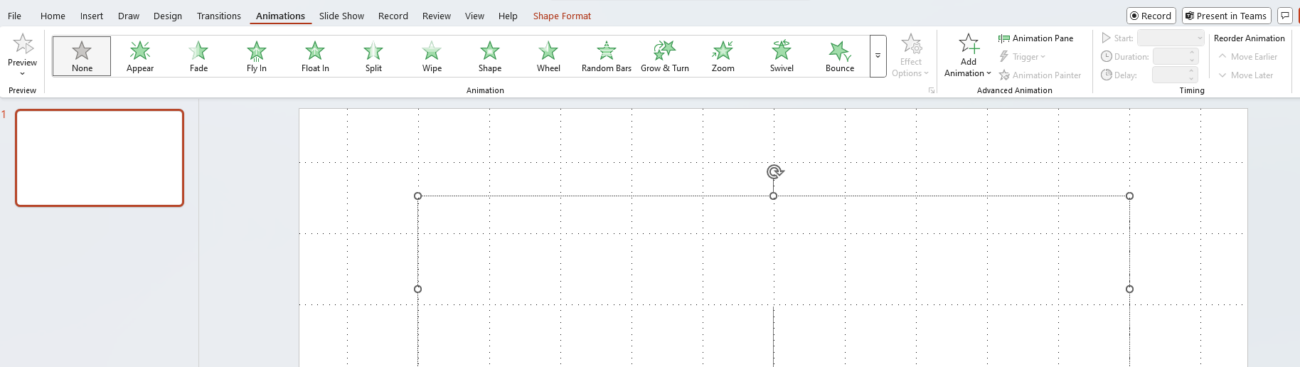This screenshot has height=367, width=1300.
Task: Open the comments icon button
Action: click(1285, 16)
